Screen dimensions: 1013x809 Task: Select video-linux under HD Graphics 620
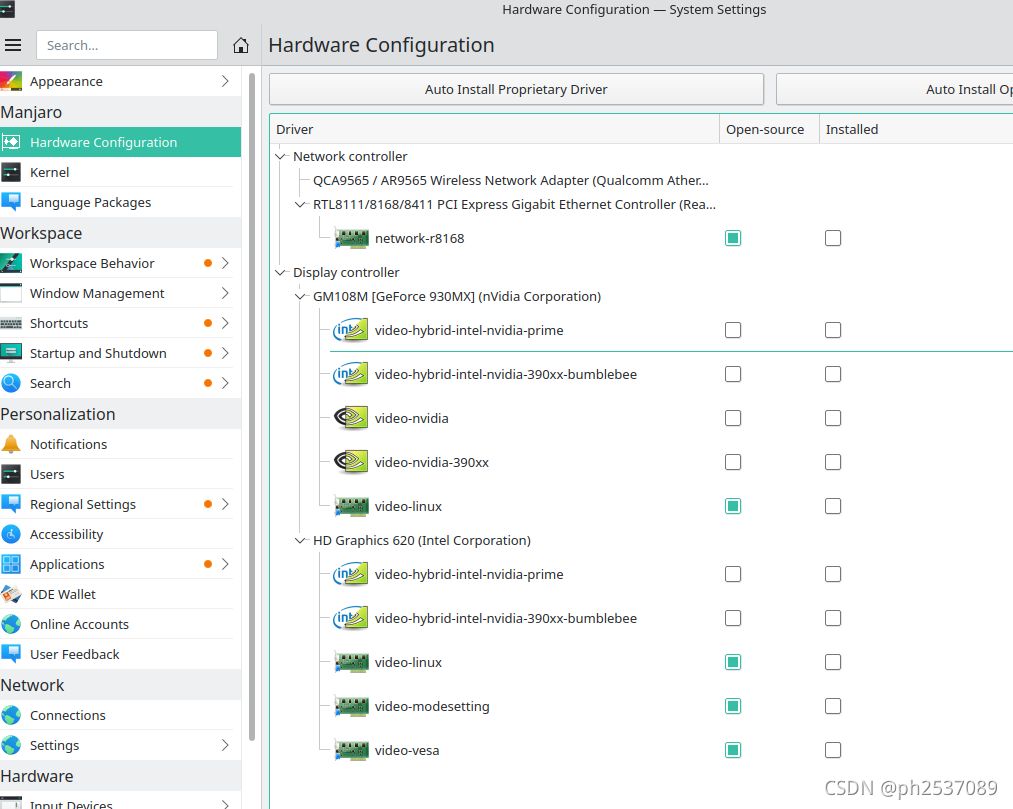coord(408,662)
